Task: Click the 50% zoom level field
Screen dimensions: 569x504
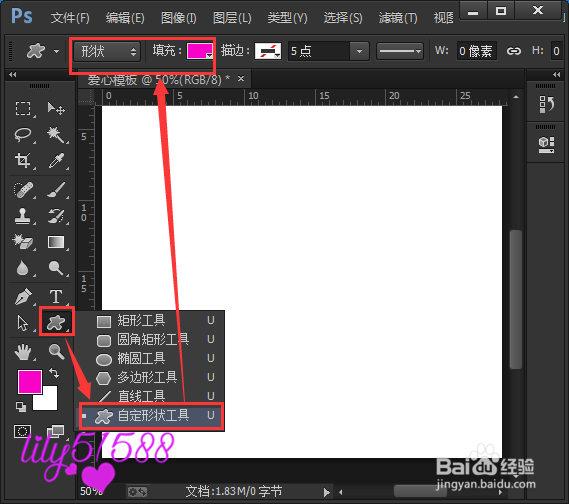Action: pos(91,491)
